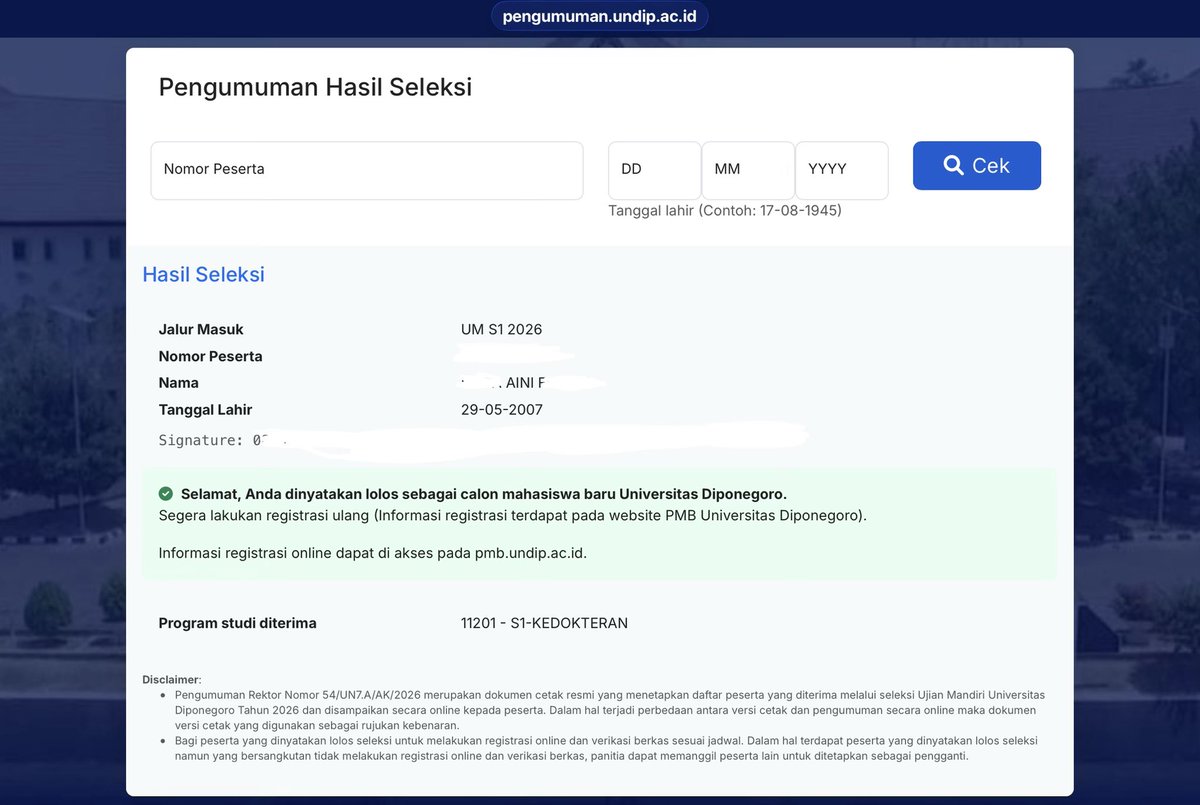Select the 'Pengumuman Hasil Seleksi' heading
The width and height of the screenshot is (1200, 805).
(x=315, y=87)
